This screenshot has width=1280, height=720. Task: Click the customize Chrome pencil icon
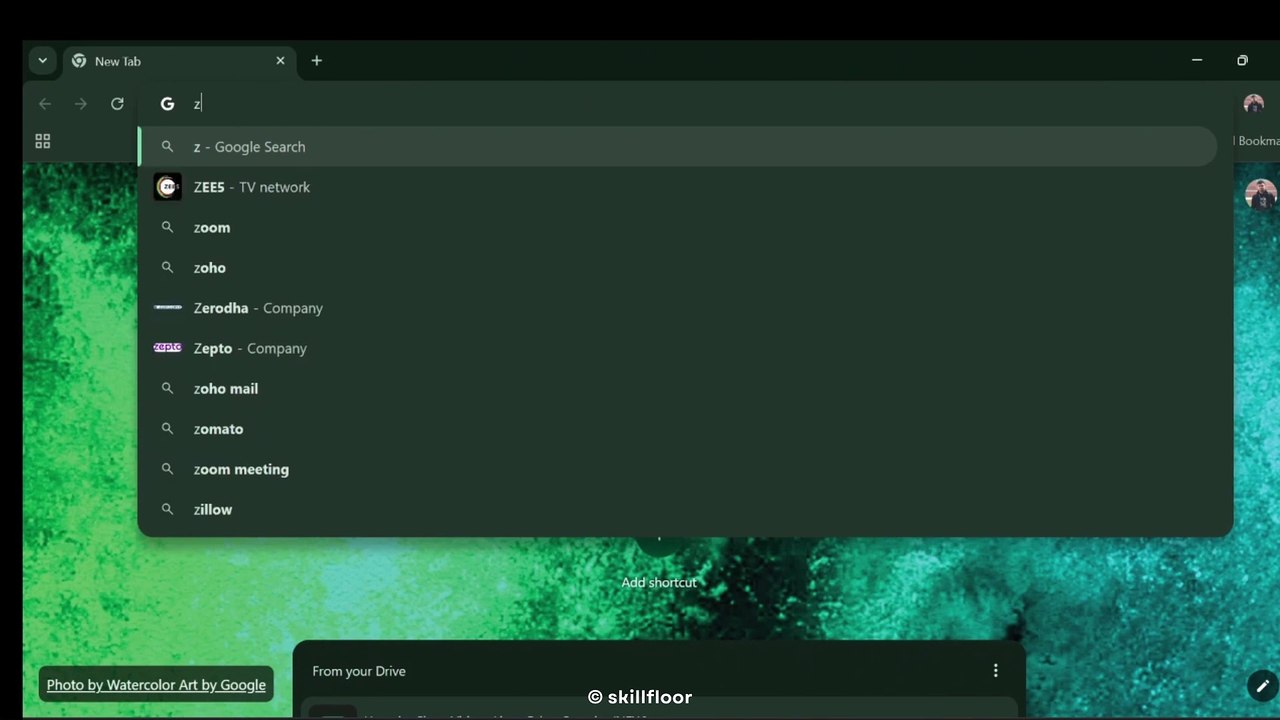pyautogui.click(x=1262, y=686)
